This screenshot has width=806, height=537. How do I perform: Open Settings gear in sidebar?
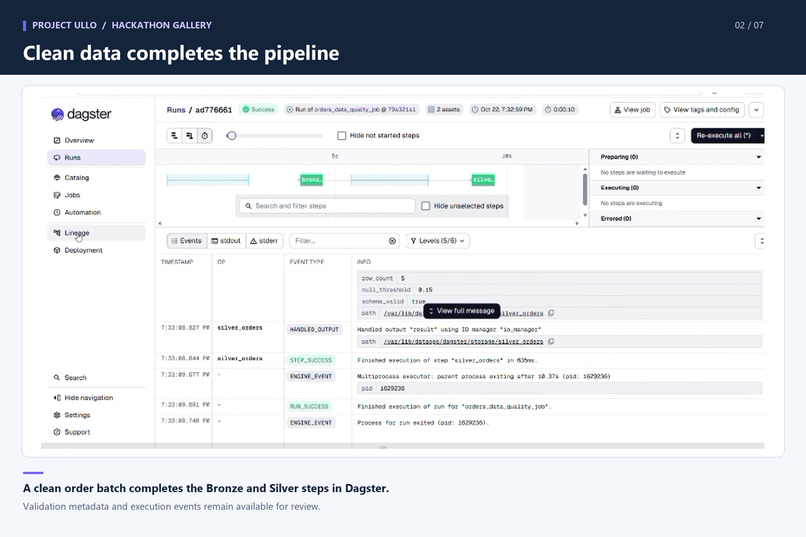57,415
